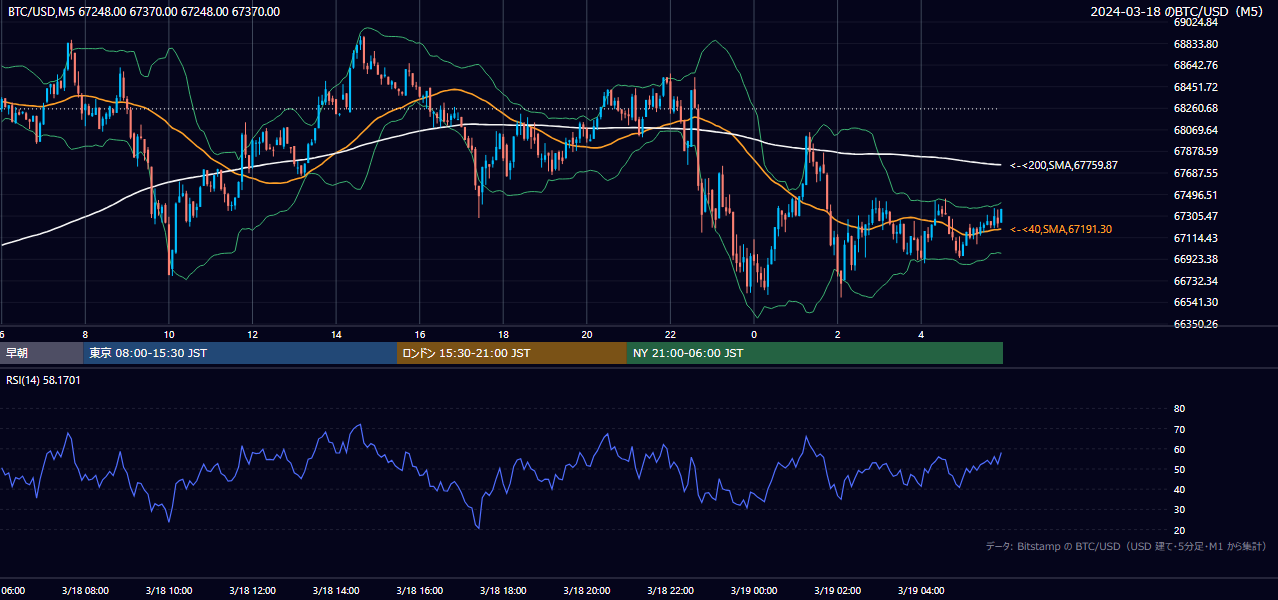Click the 3/18 14:00 time axis label
The image size is (1278, 600).
[336, 591]
